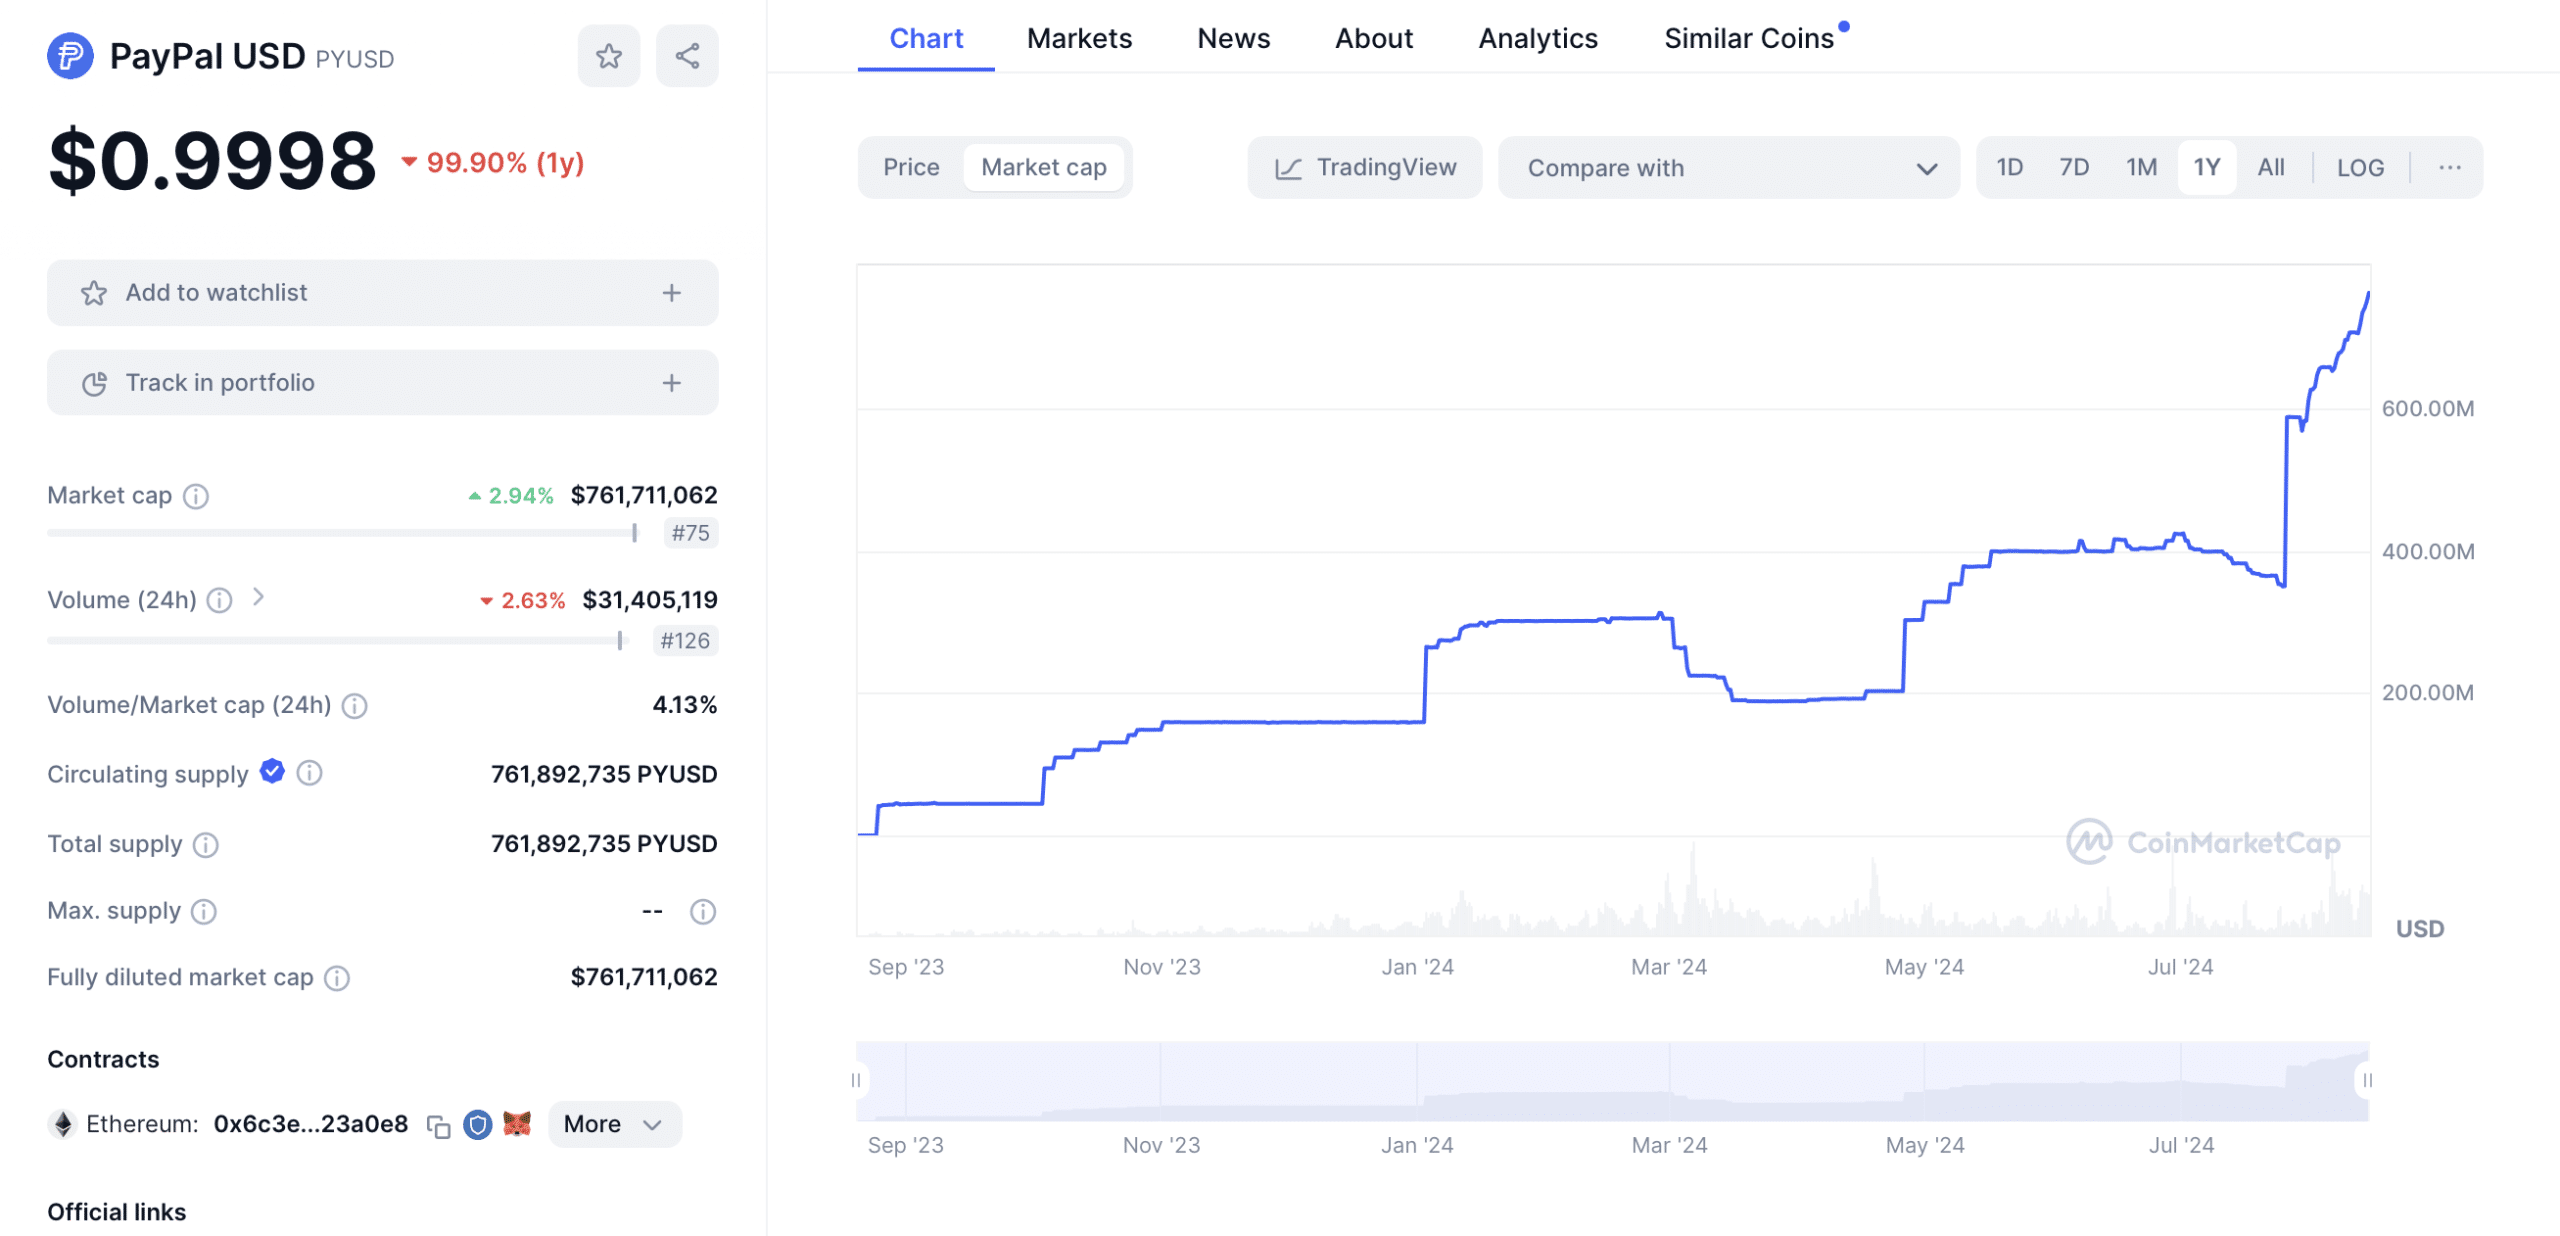Select the 1Y time range
The image size is (2560, 1236).
coord(2206,167)
